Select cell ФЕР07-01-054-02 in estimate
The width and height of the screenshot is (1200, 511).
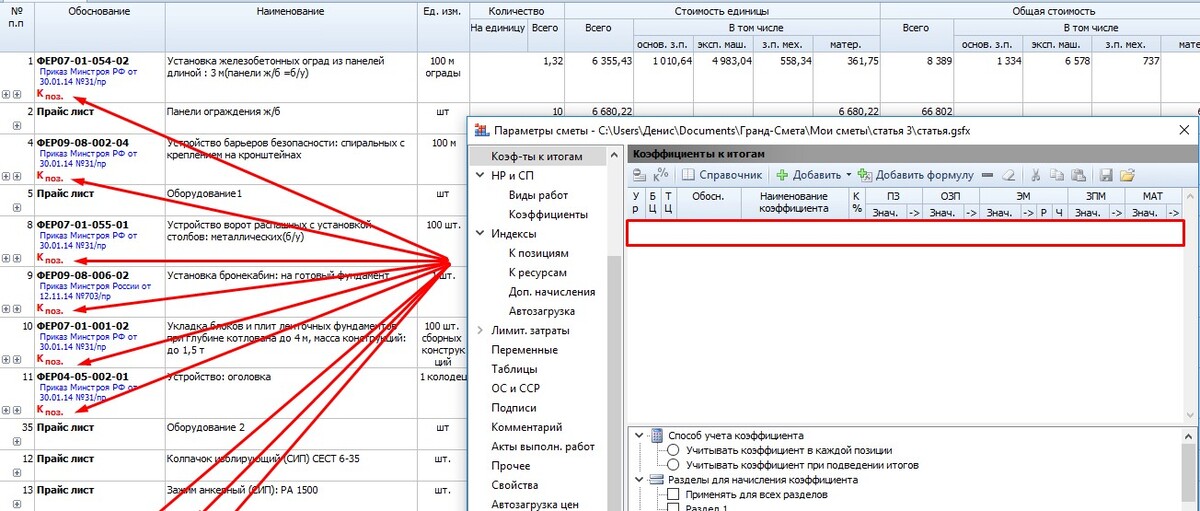[82, 61]
